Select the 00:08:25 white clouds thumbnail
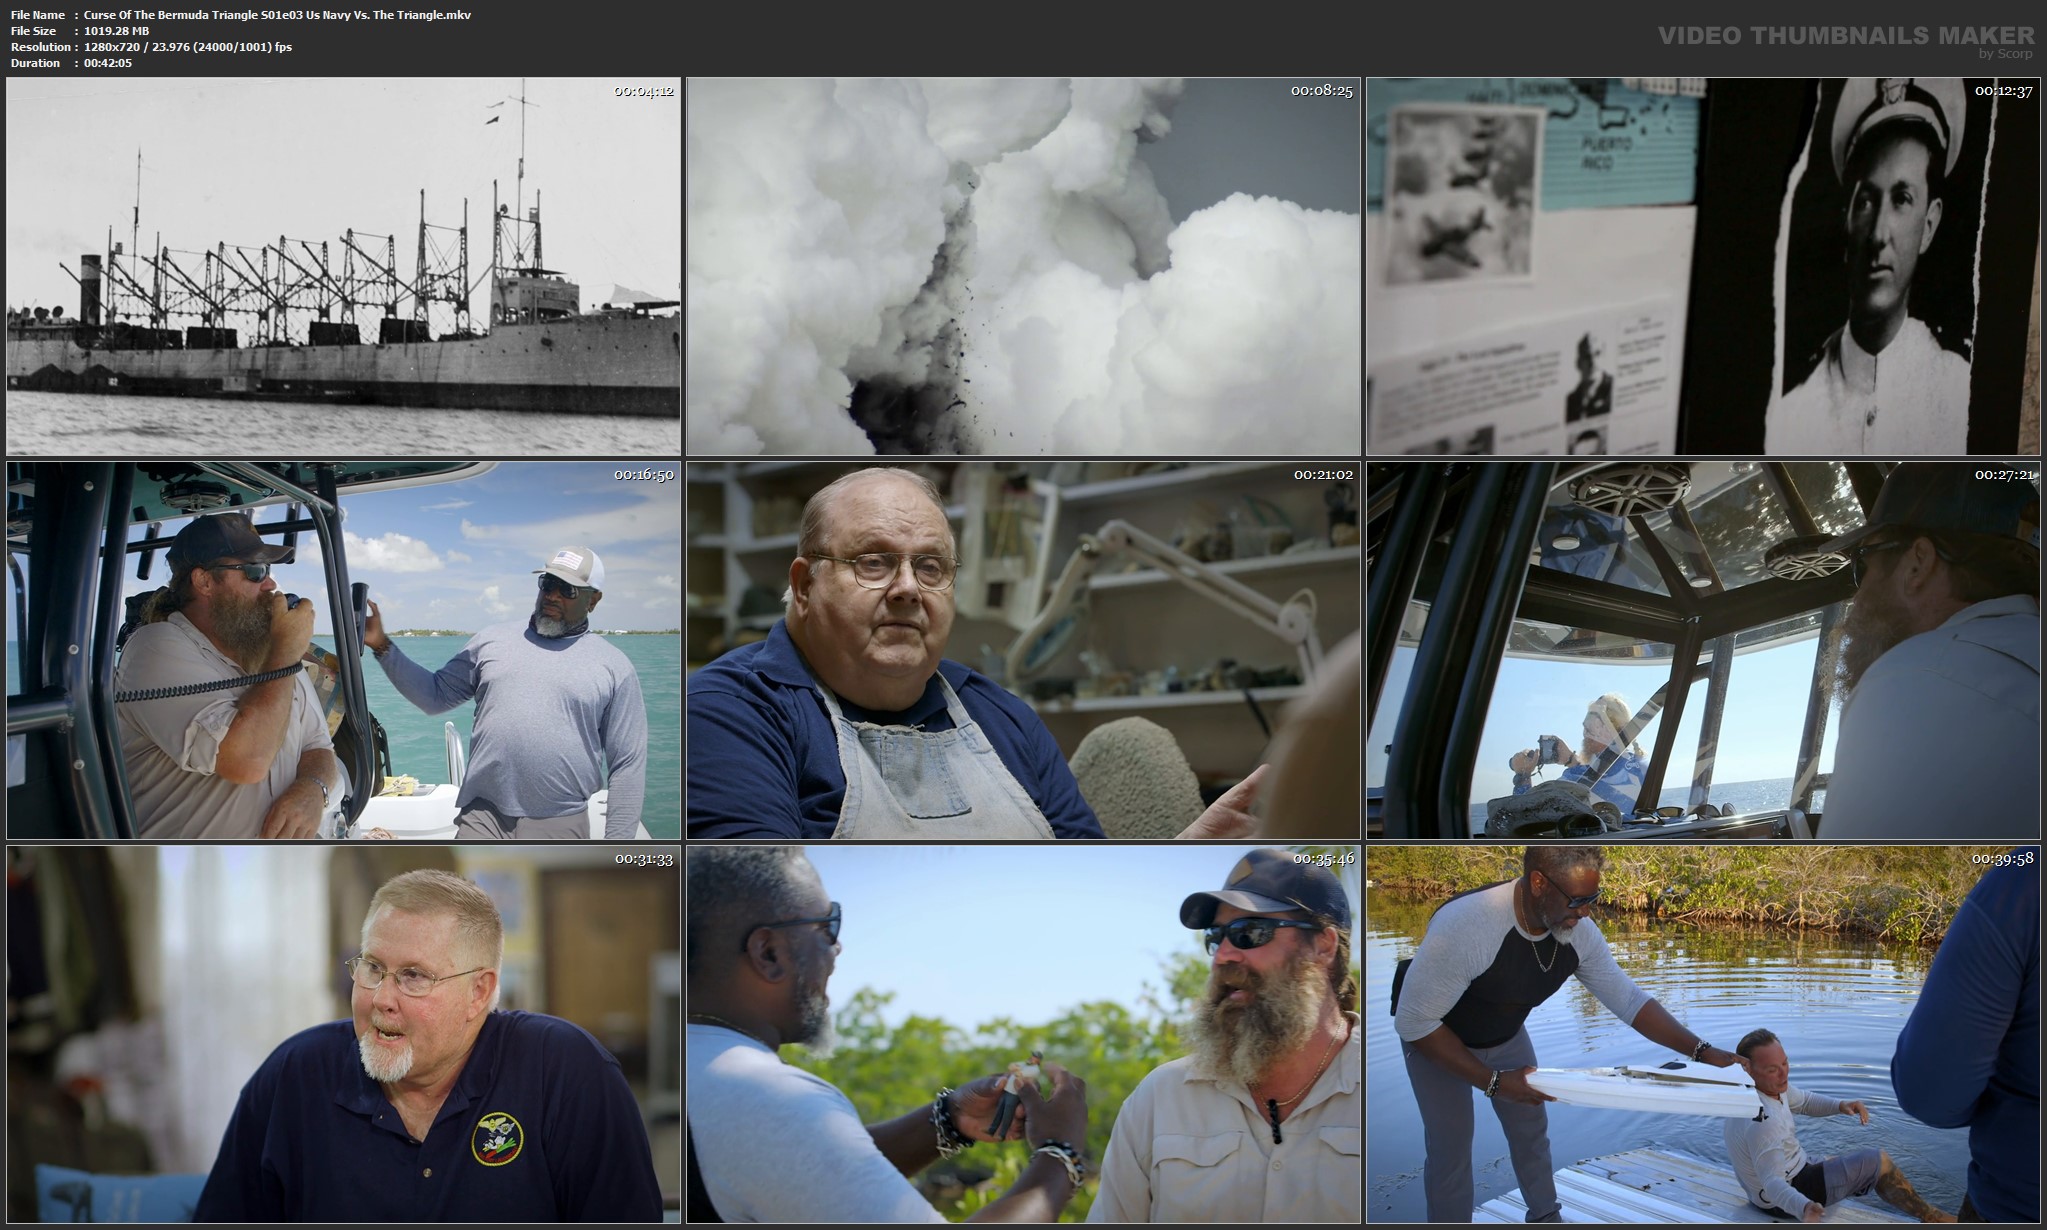Image resolution: width=2047 pixels, height=1230 pixels. 1023,266
